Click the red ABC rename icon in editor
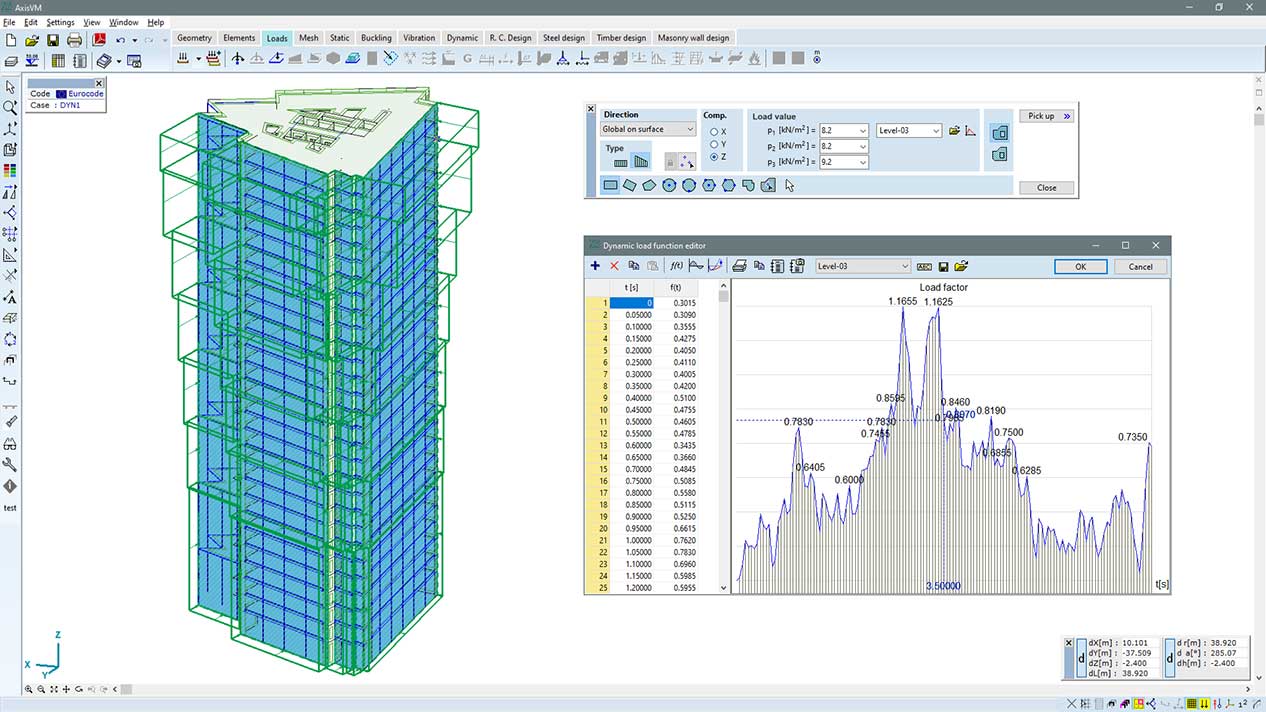Image resolution: width=1266 pixels, height=712 pixels. (x=924, y=267)
